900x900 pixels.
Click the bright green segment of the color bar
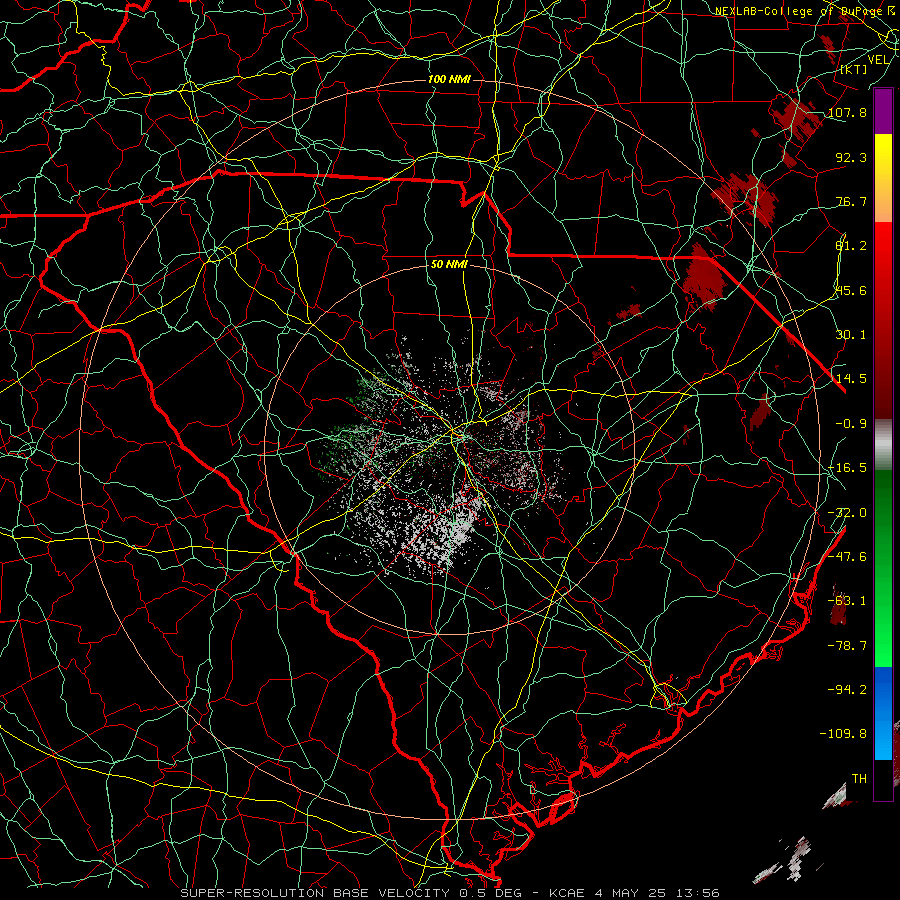(883, 569)
